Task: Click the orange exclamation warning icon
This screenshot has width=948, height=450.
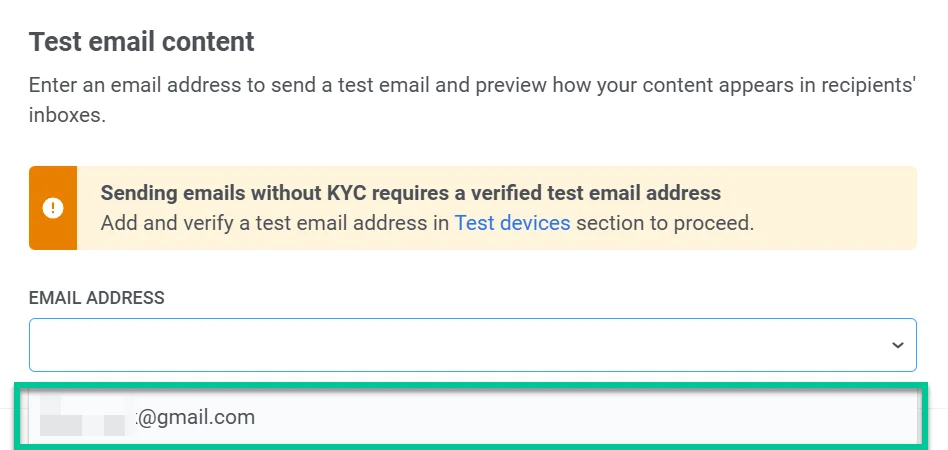Action: [53, 208]
